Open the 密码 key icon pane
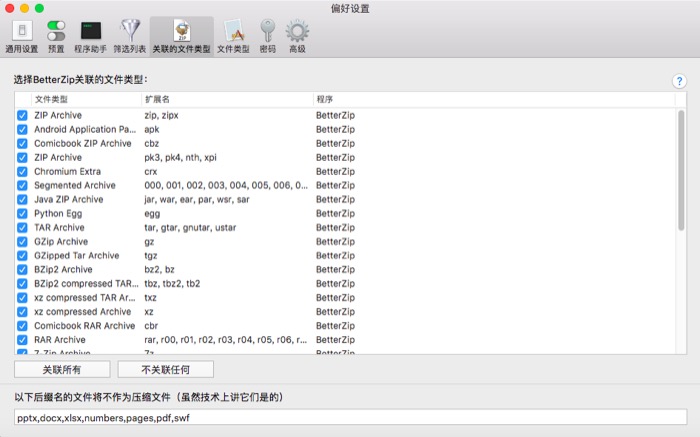 [267, 37]
